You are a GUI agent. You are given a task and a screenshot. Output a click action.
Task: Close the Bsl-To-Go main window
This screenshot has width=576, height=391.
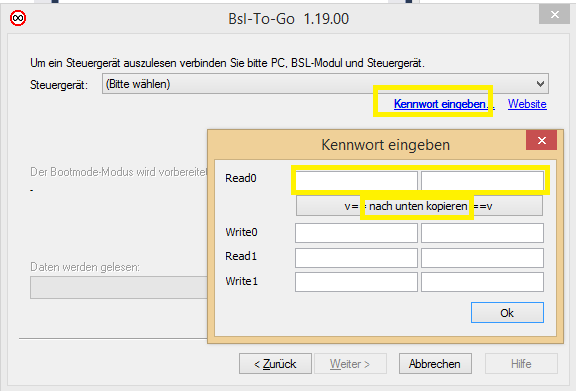click(554, 15)
